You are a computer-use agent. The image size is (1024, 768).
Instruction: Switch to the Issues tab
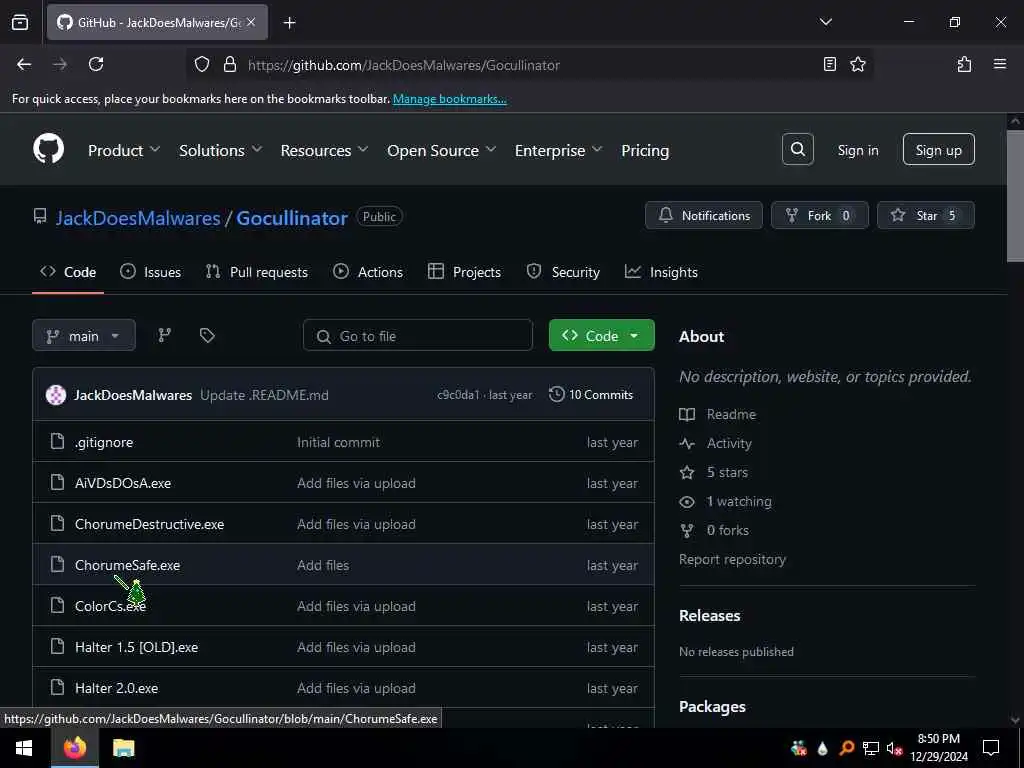(x=150, y=272)
